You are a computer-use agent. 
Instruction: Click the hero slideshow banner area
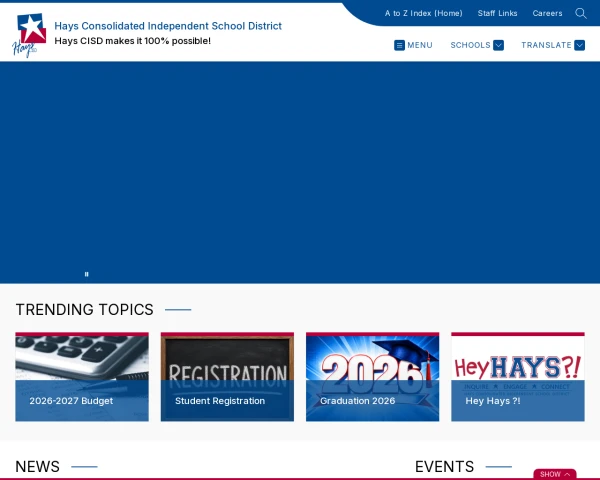(300, 172)
